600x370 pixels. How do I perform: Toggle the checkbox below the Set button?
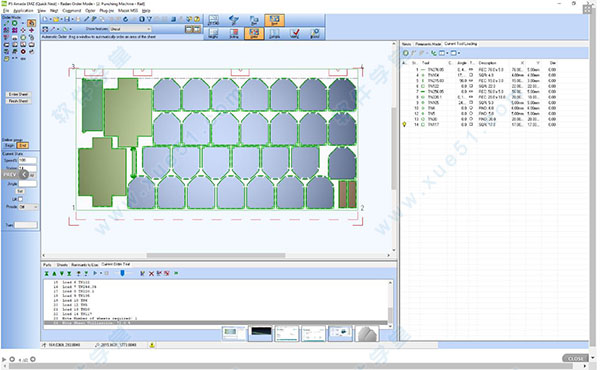(x=20, y=199)
